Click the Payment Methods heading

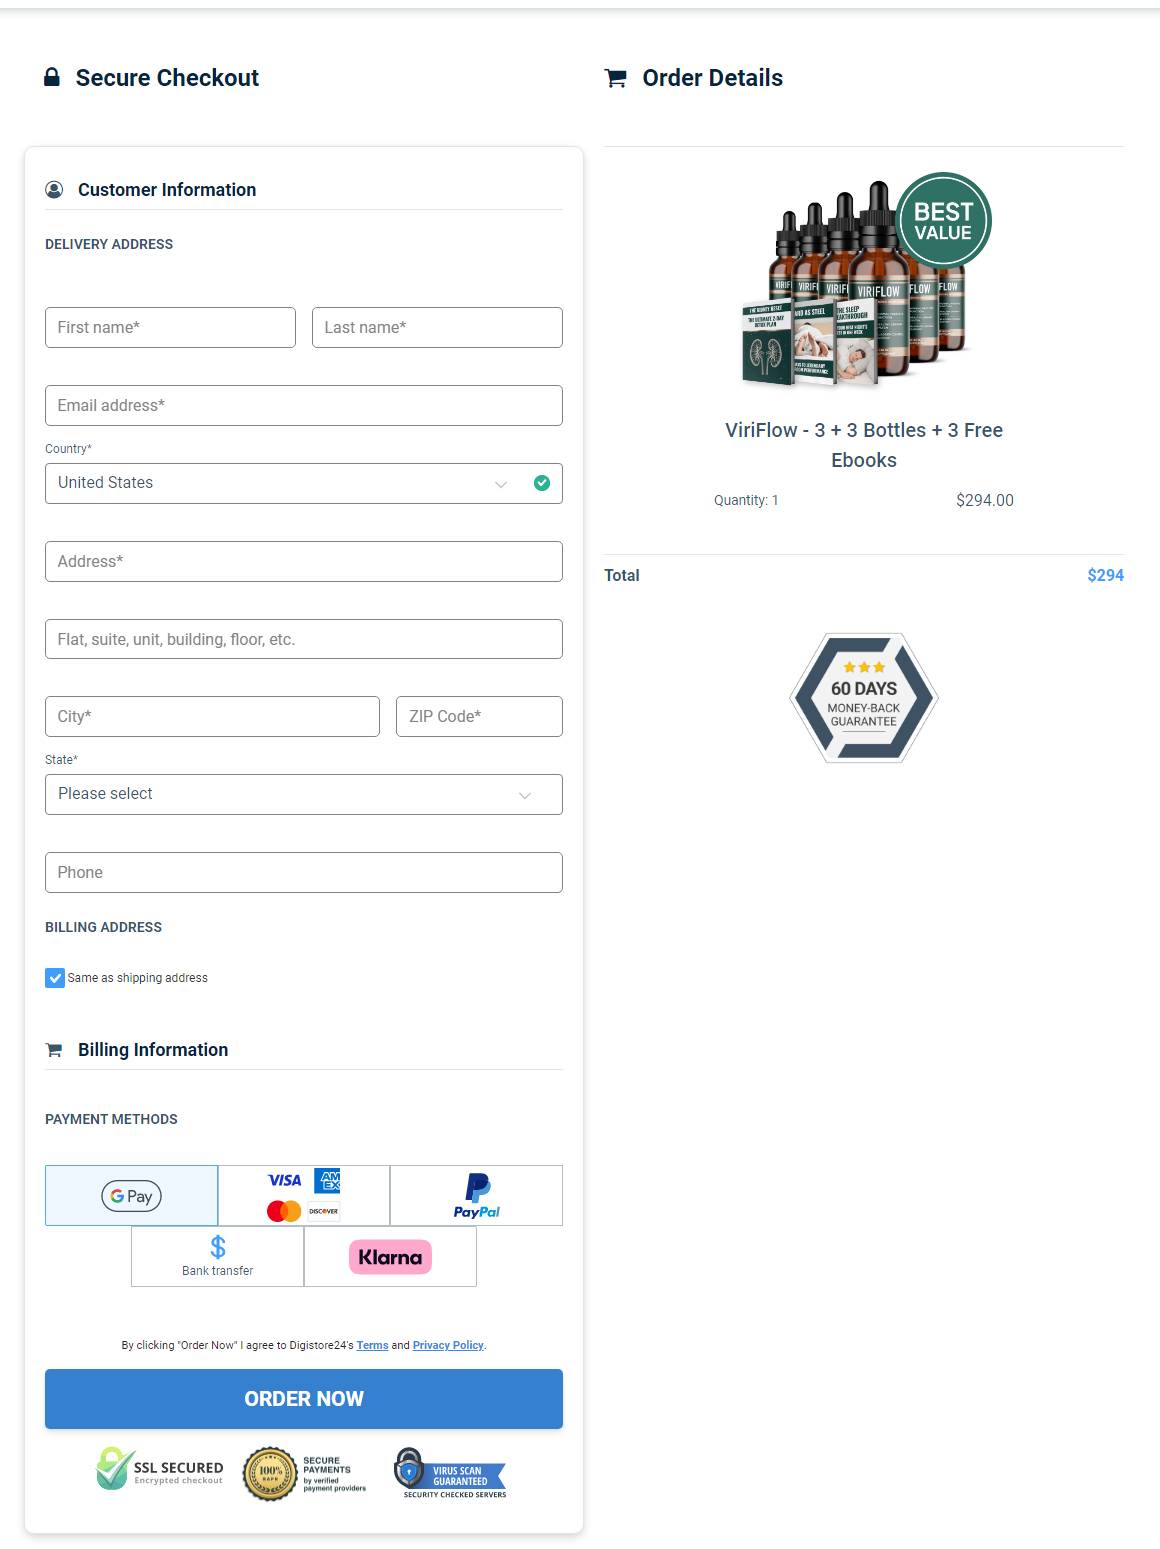tap(111, 1119)
